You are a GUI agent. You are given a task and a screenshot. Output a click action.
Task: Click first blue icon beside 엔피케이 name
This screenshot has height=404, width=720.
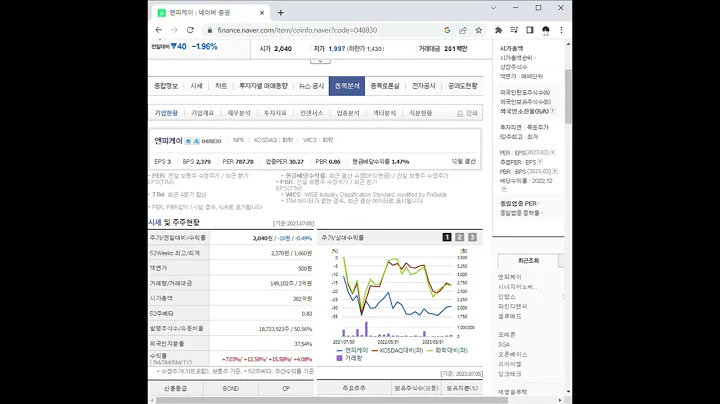188,141
